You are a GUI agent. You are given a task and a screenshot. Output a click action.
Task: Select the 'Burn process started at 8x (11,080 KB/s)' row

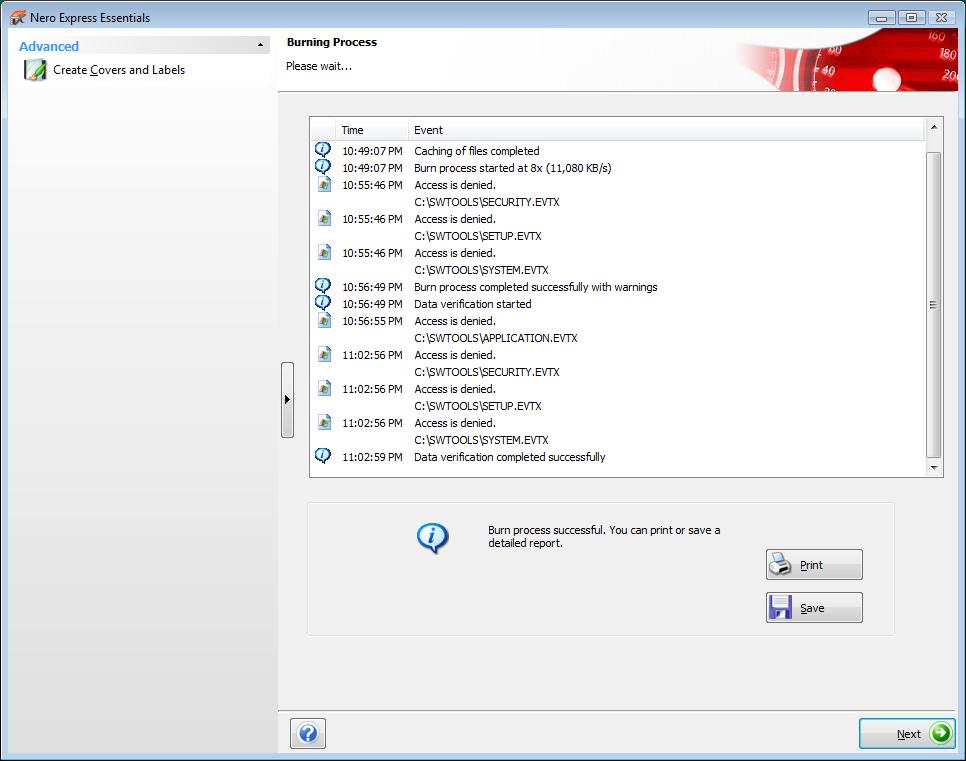click(x=513, y=168)
